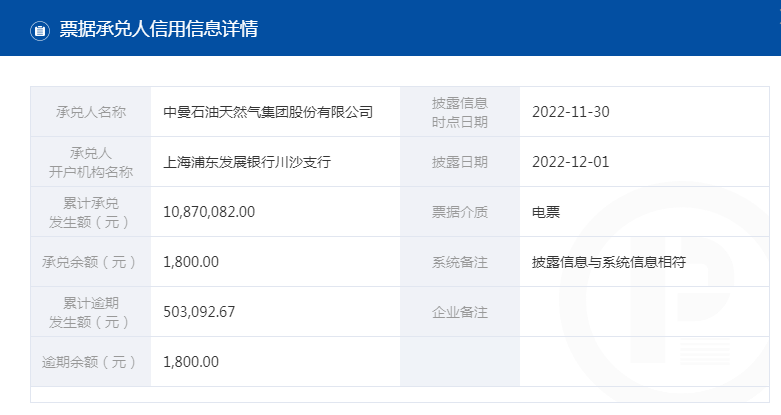Click the 披露日期 label
This screenshot has width=781, height=415.
(x=460, y=162)
